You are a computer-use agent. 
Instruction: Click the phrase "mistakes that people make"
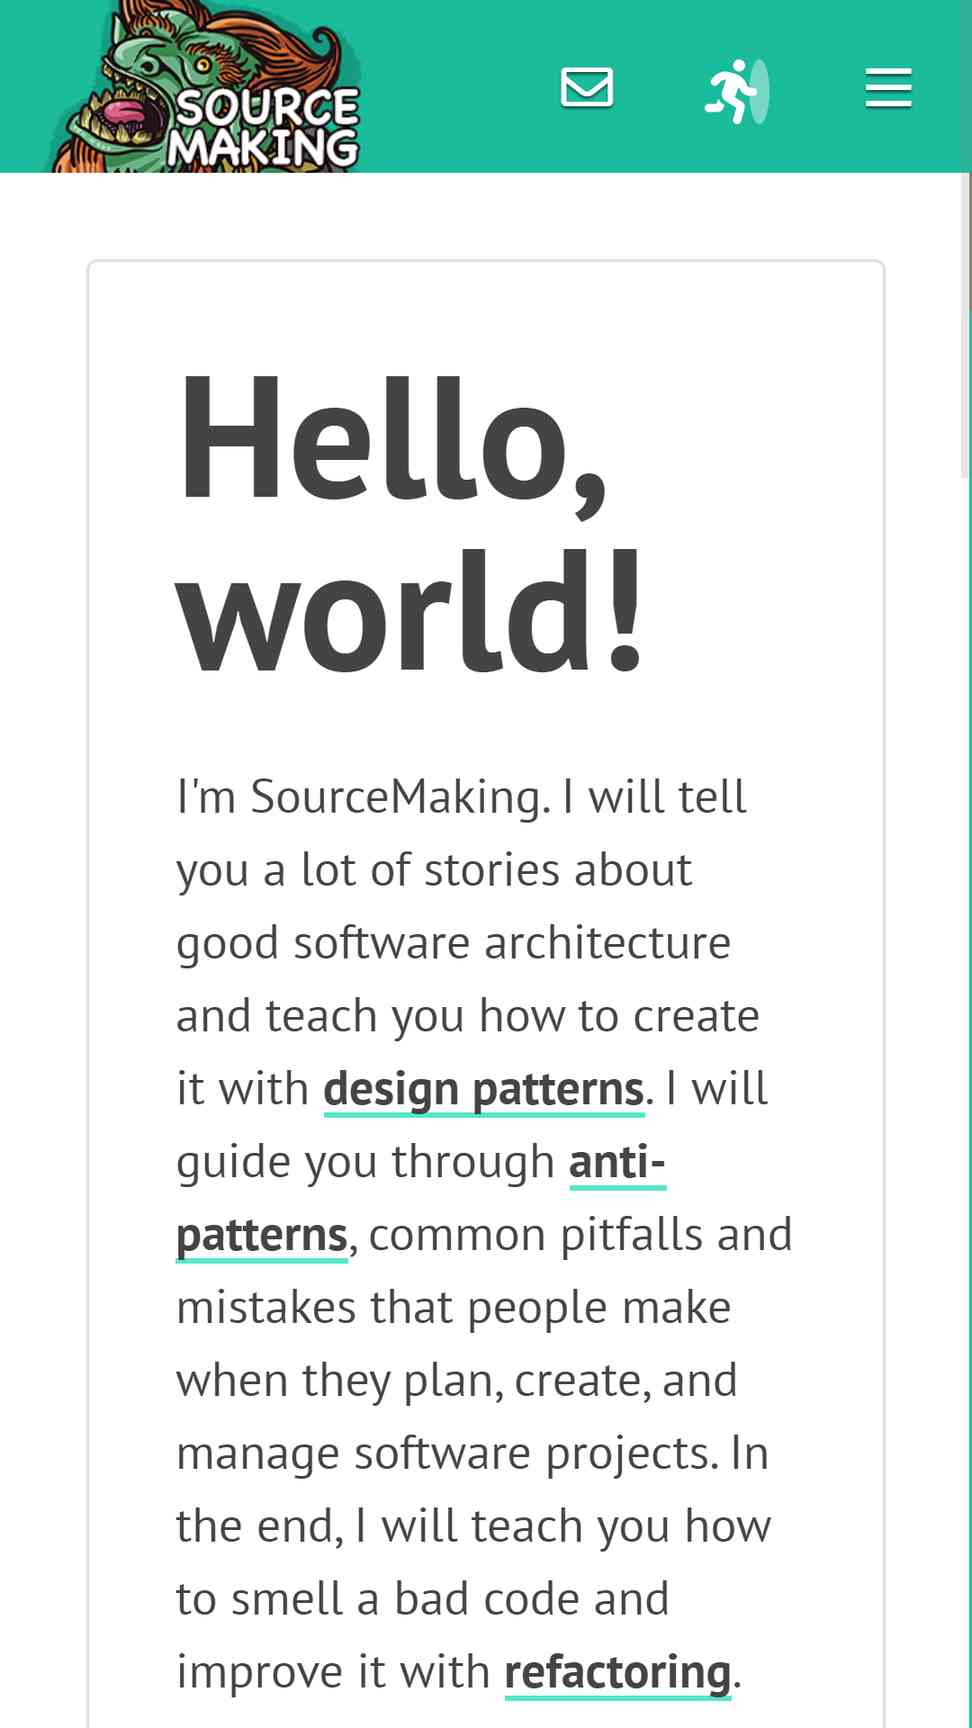click(x=454, y=1308)
